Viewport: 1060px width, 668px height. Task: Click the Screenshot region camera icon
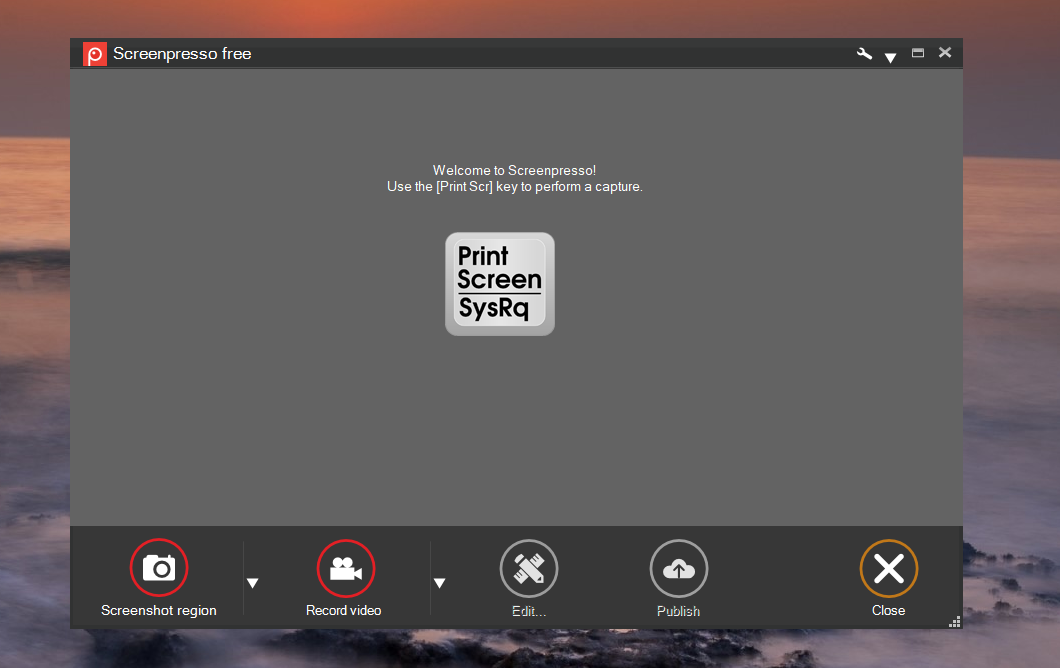(x=159, y=568)
